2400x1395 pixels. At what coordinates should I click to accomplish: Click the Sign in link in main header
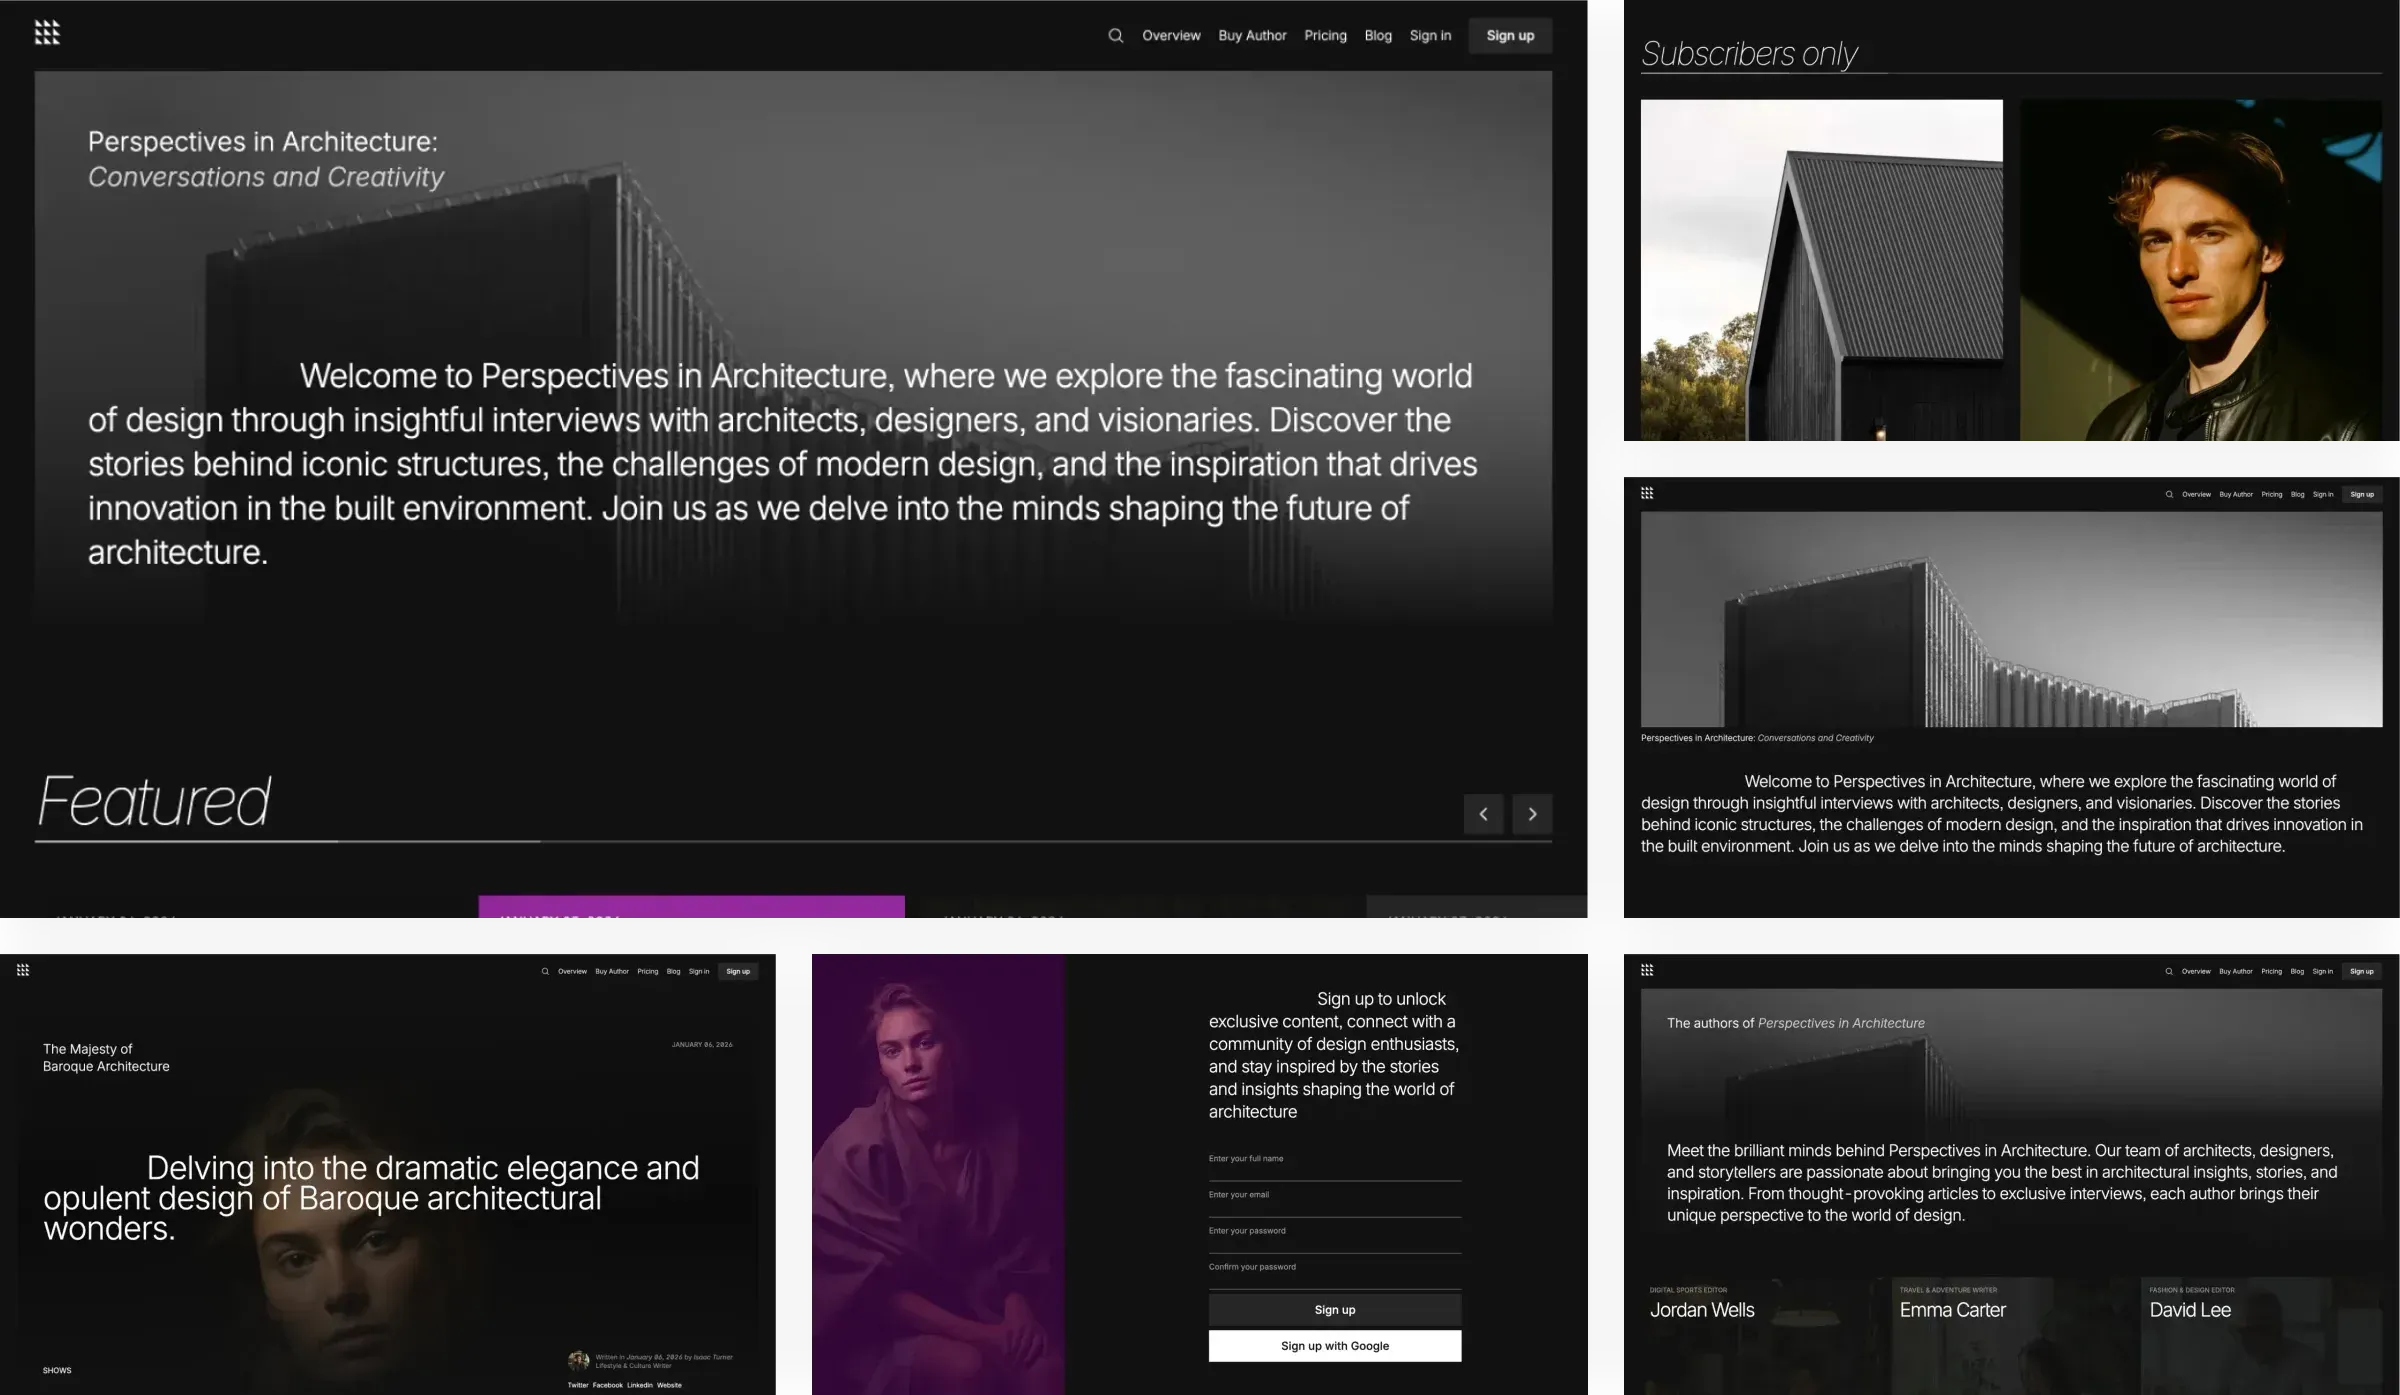[x=1430, y=36]
